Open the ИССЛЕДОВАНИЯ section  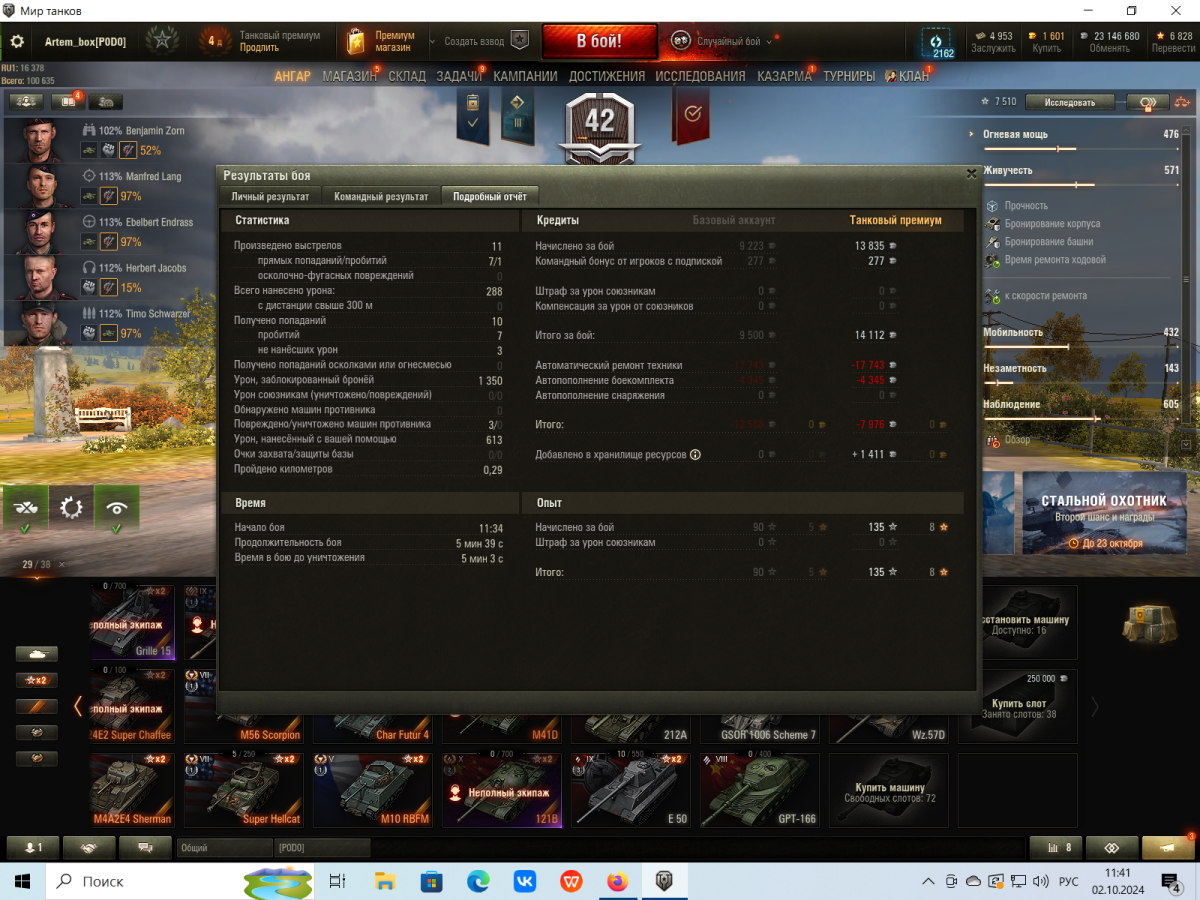click(700, 76)
